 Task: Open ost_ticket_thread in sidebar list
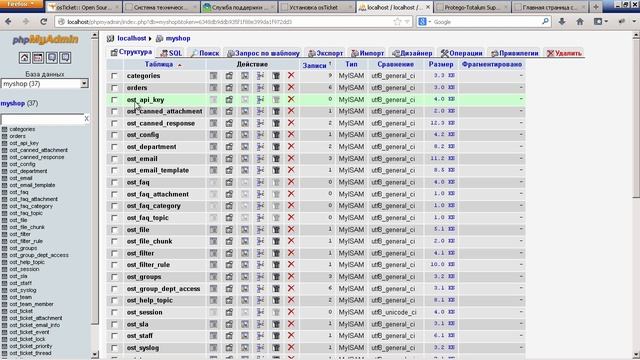pos(30,353)
